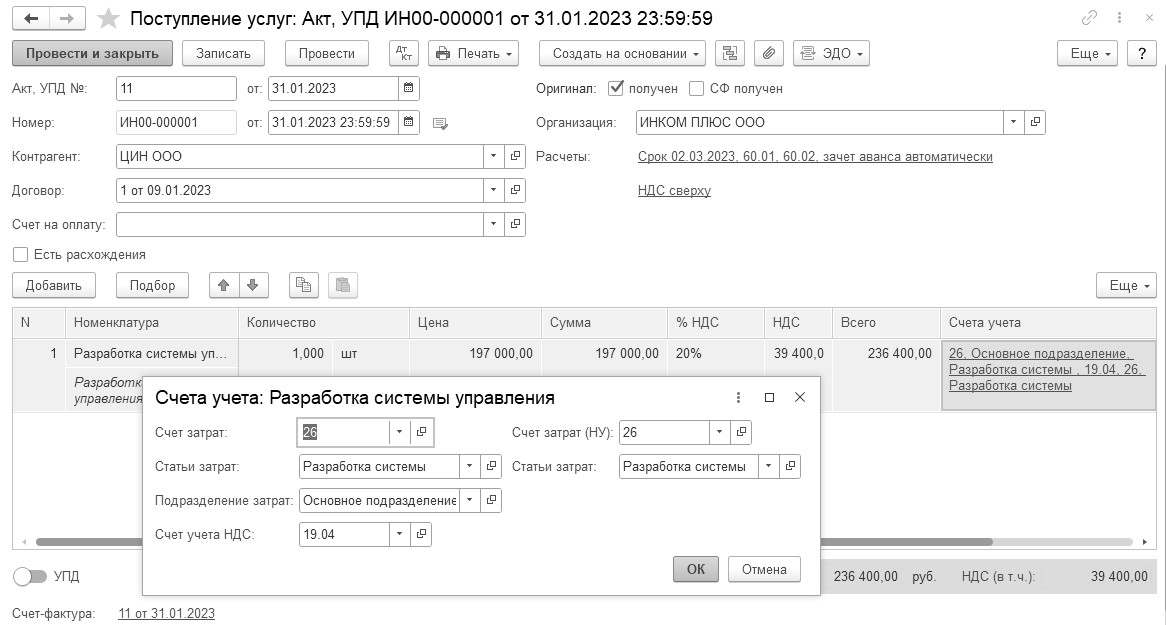Screen dimensions: 1166x625
Task: Click Провести button
Action: point(326,54)
